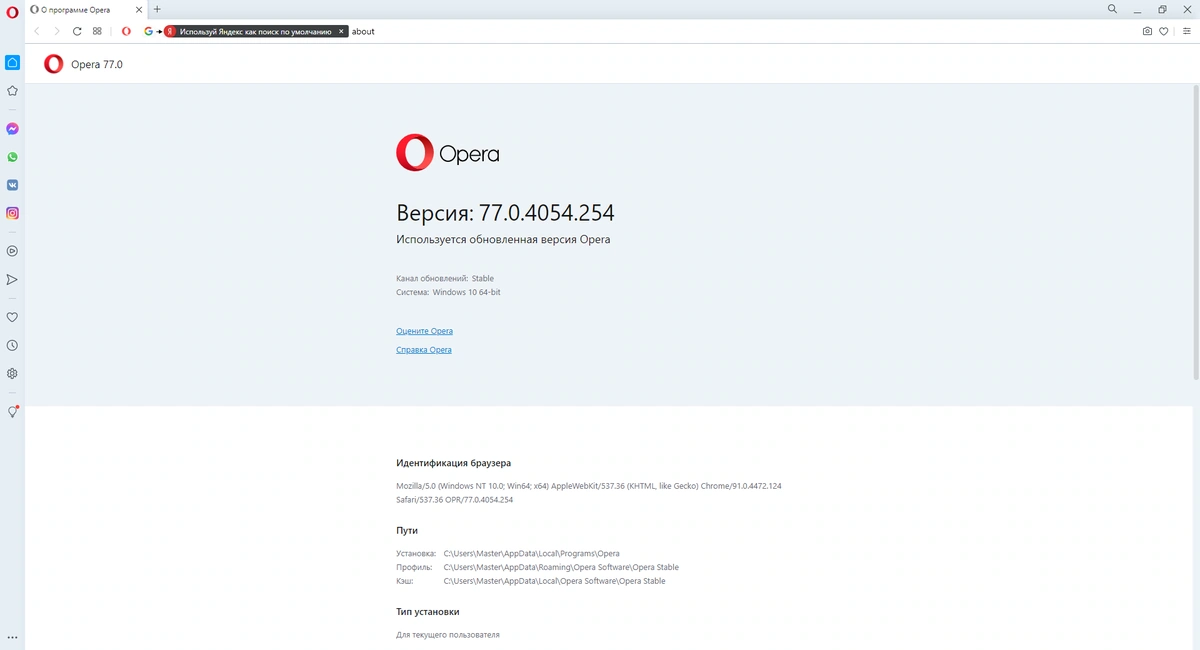Open the Bookmarks star in sidebar
The image size is (1200, 650).
12,90
